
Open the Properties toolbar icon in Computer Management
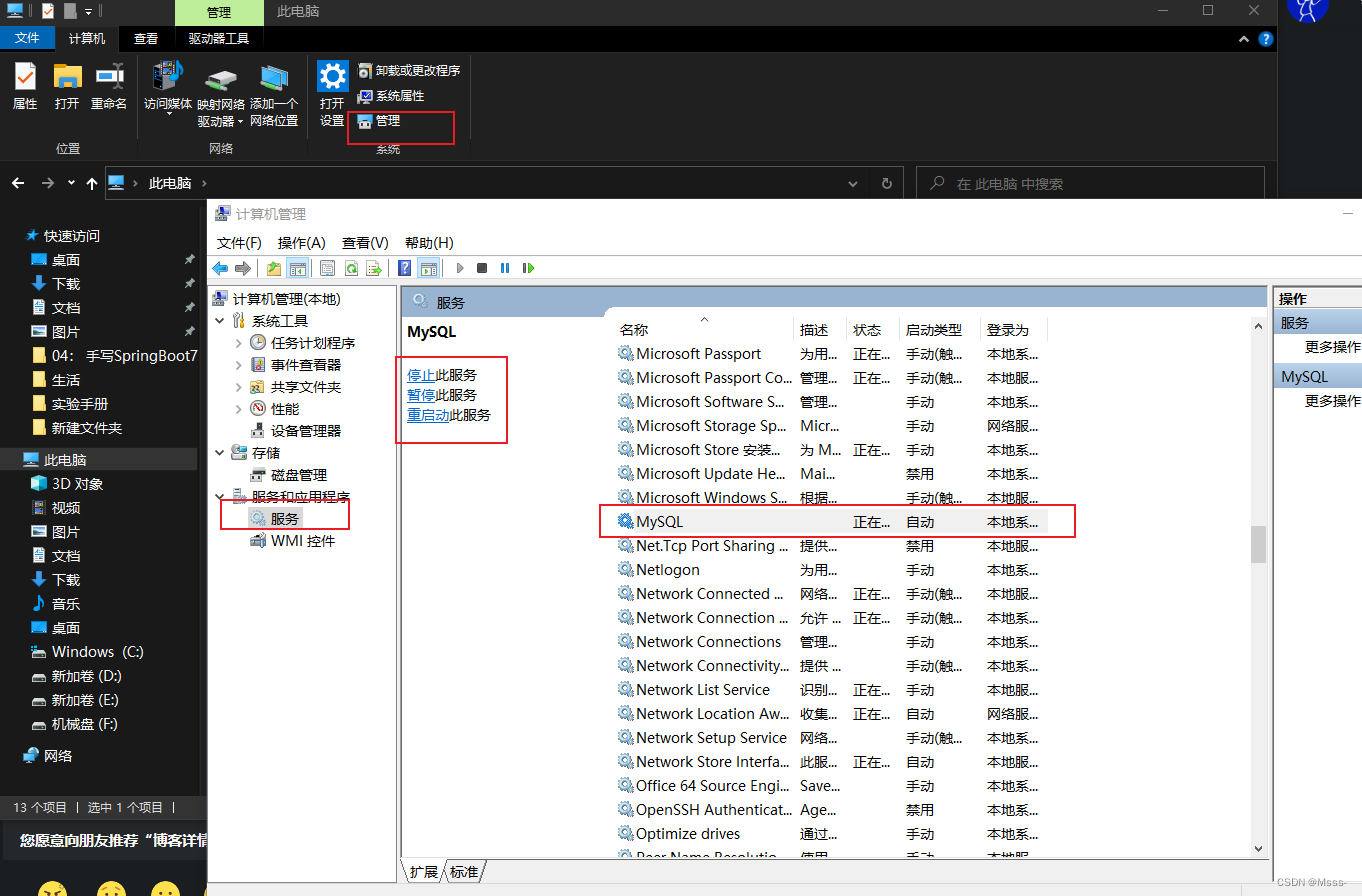coord(328,268)
